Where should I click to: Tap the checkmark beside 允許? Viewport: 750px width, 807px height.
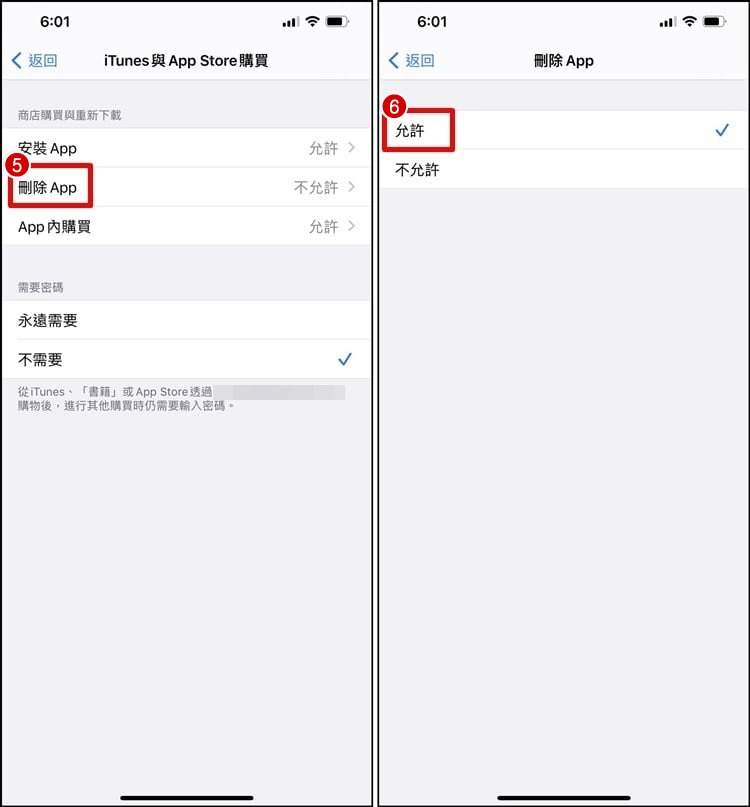click(722, 130)
